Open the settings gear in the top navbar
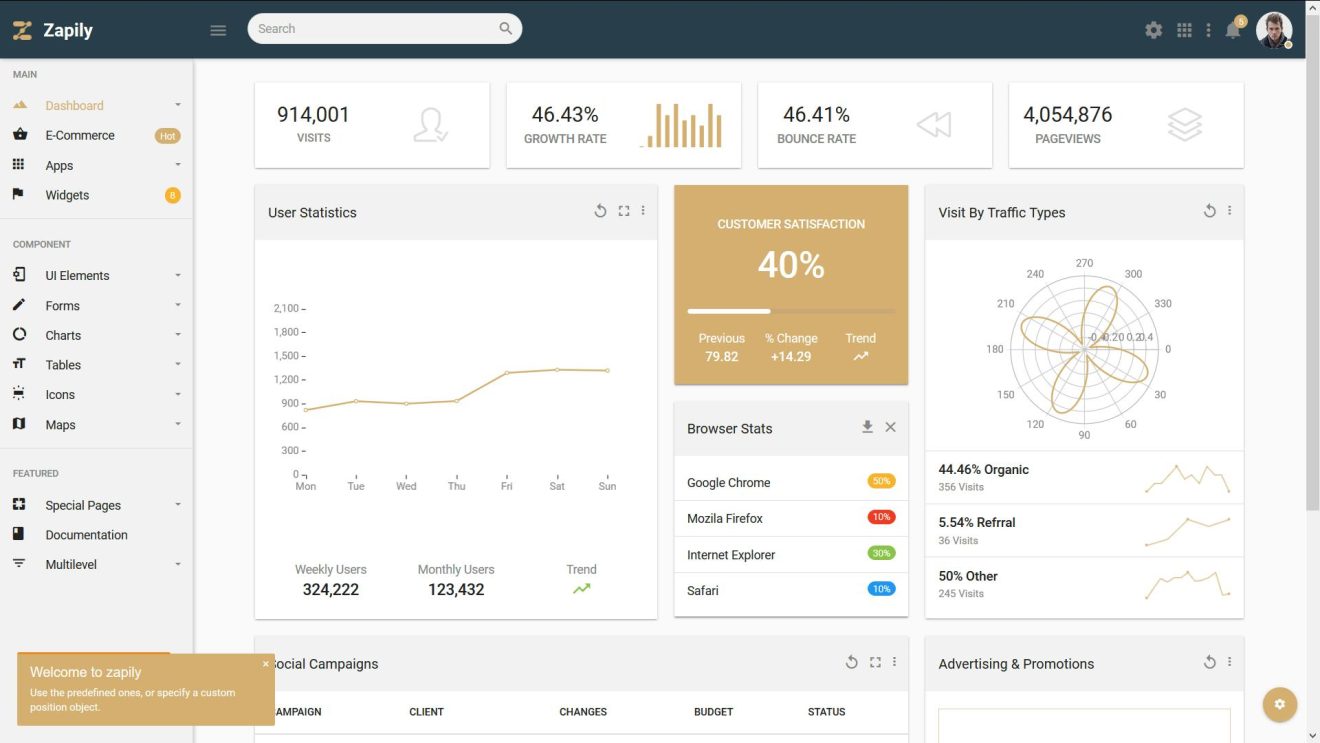This screenshot has width=1320, height=743. pyautogui.click(x=1153, y=30)
